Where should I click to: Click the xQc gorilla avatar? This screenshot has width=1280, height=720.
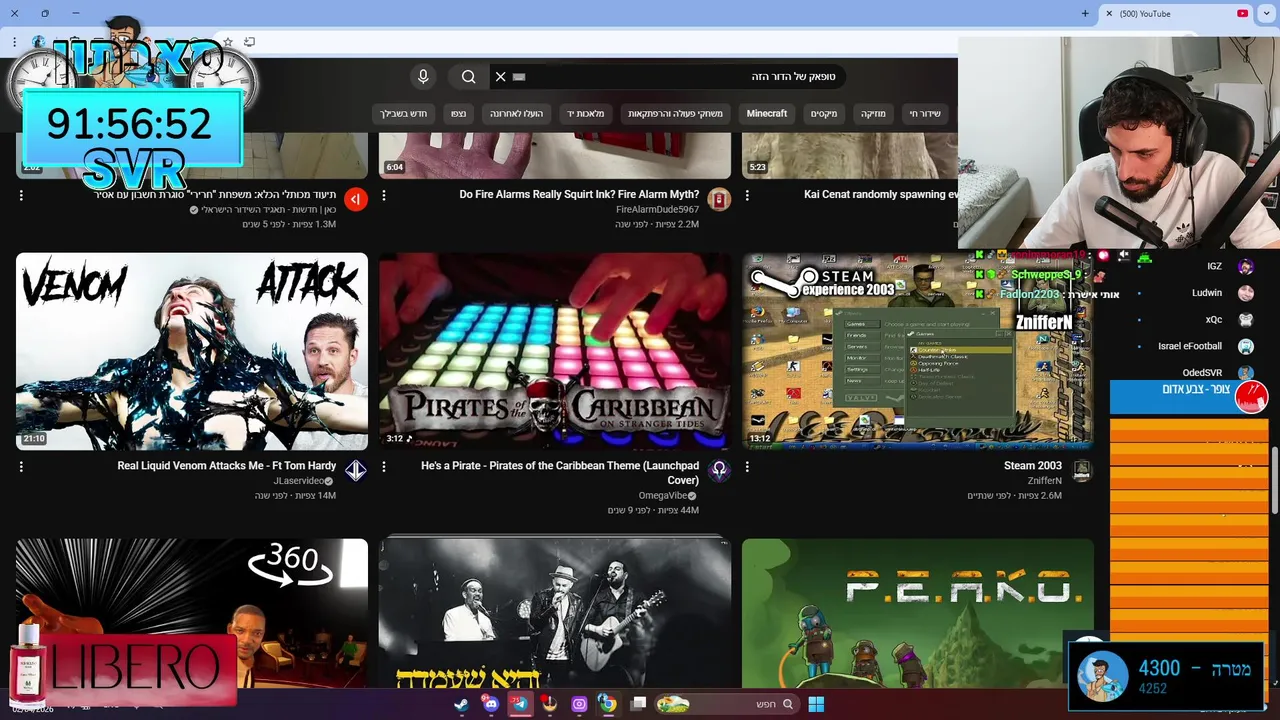[1246, 320]
